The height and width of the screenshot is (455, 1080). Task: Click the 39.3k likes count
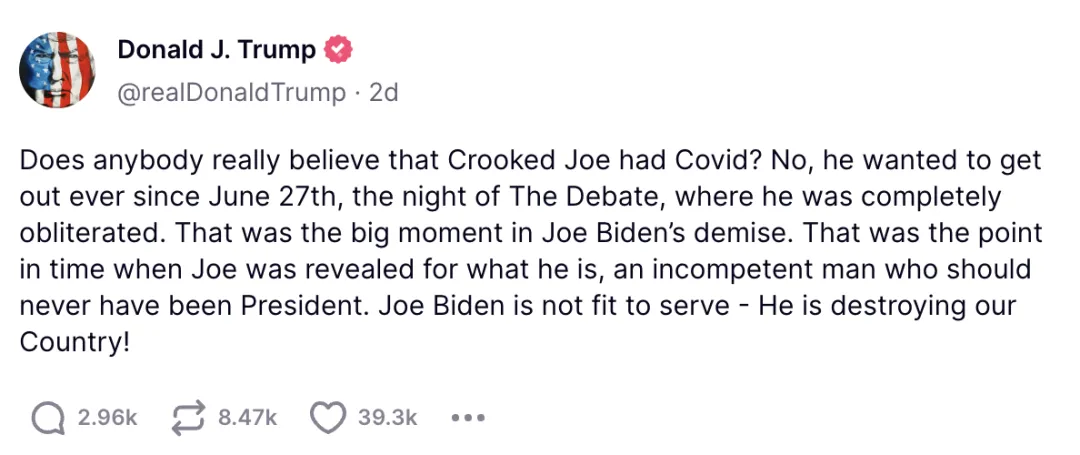pos(388,418)
